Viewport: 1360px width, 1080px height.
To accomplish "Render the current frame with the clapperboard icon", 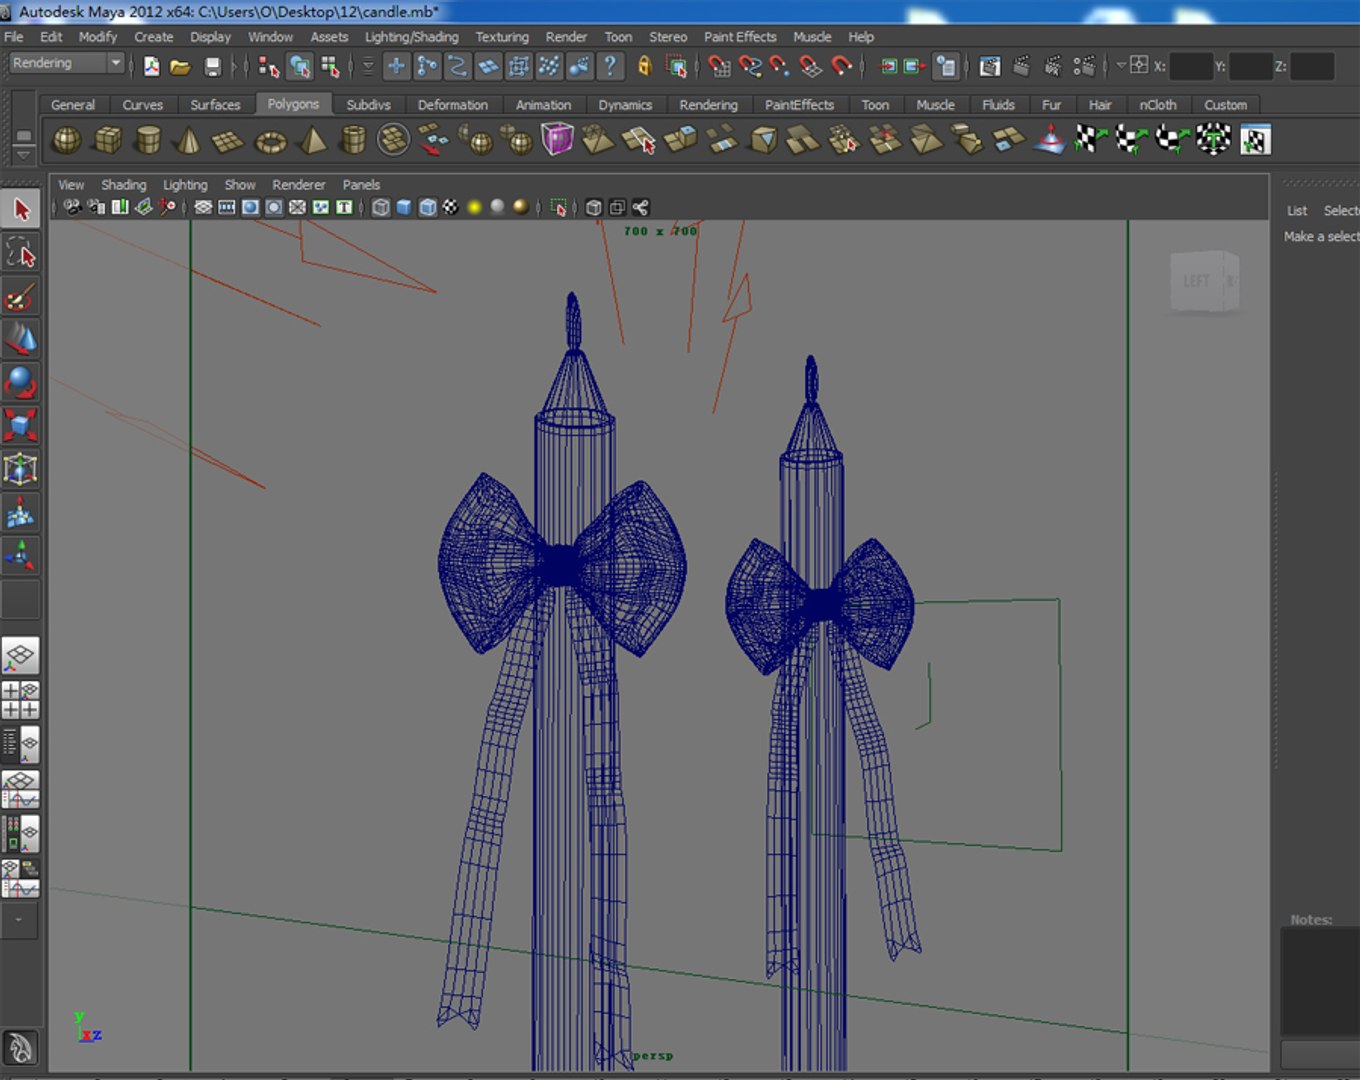I will tap(1021, 67).
